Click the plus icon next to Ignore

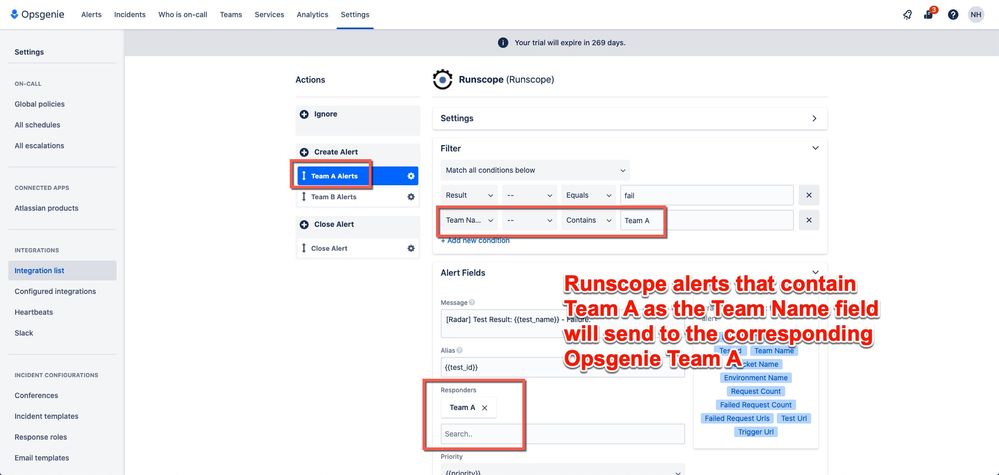(304, 115)
